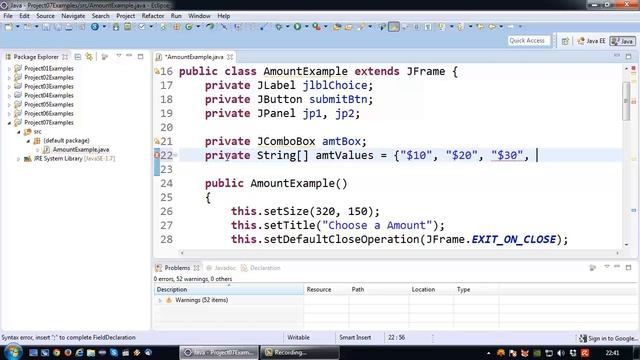Expand the Project03Examples tree node
The width and height of the screenshot is (640, 360).
click(x=9, y=87)
